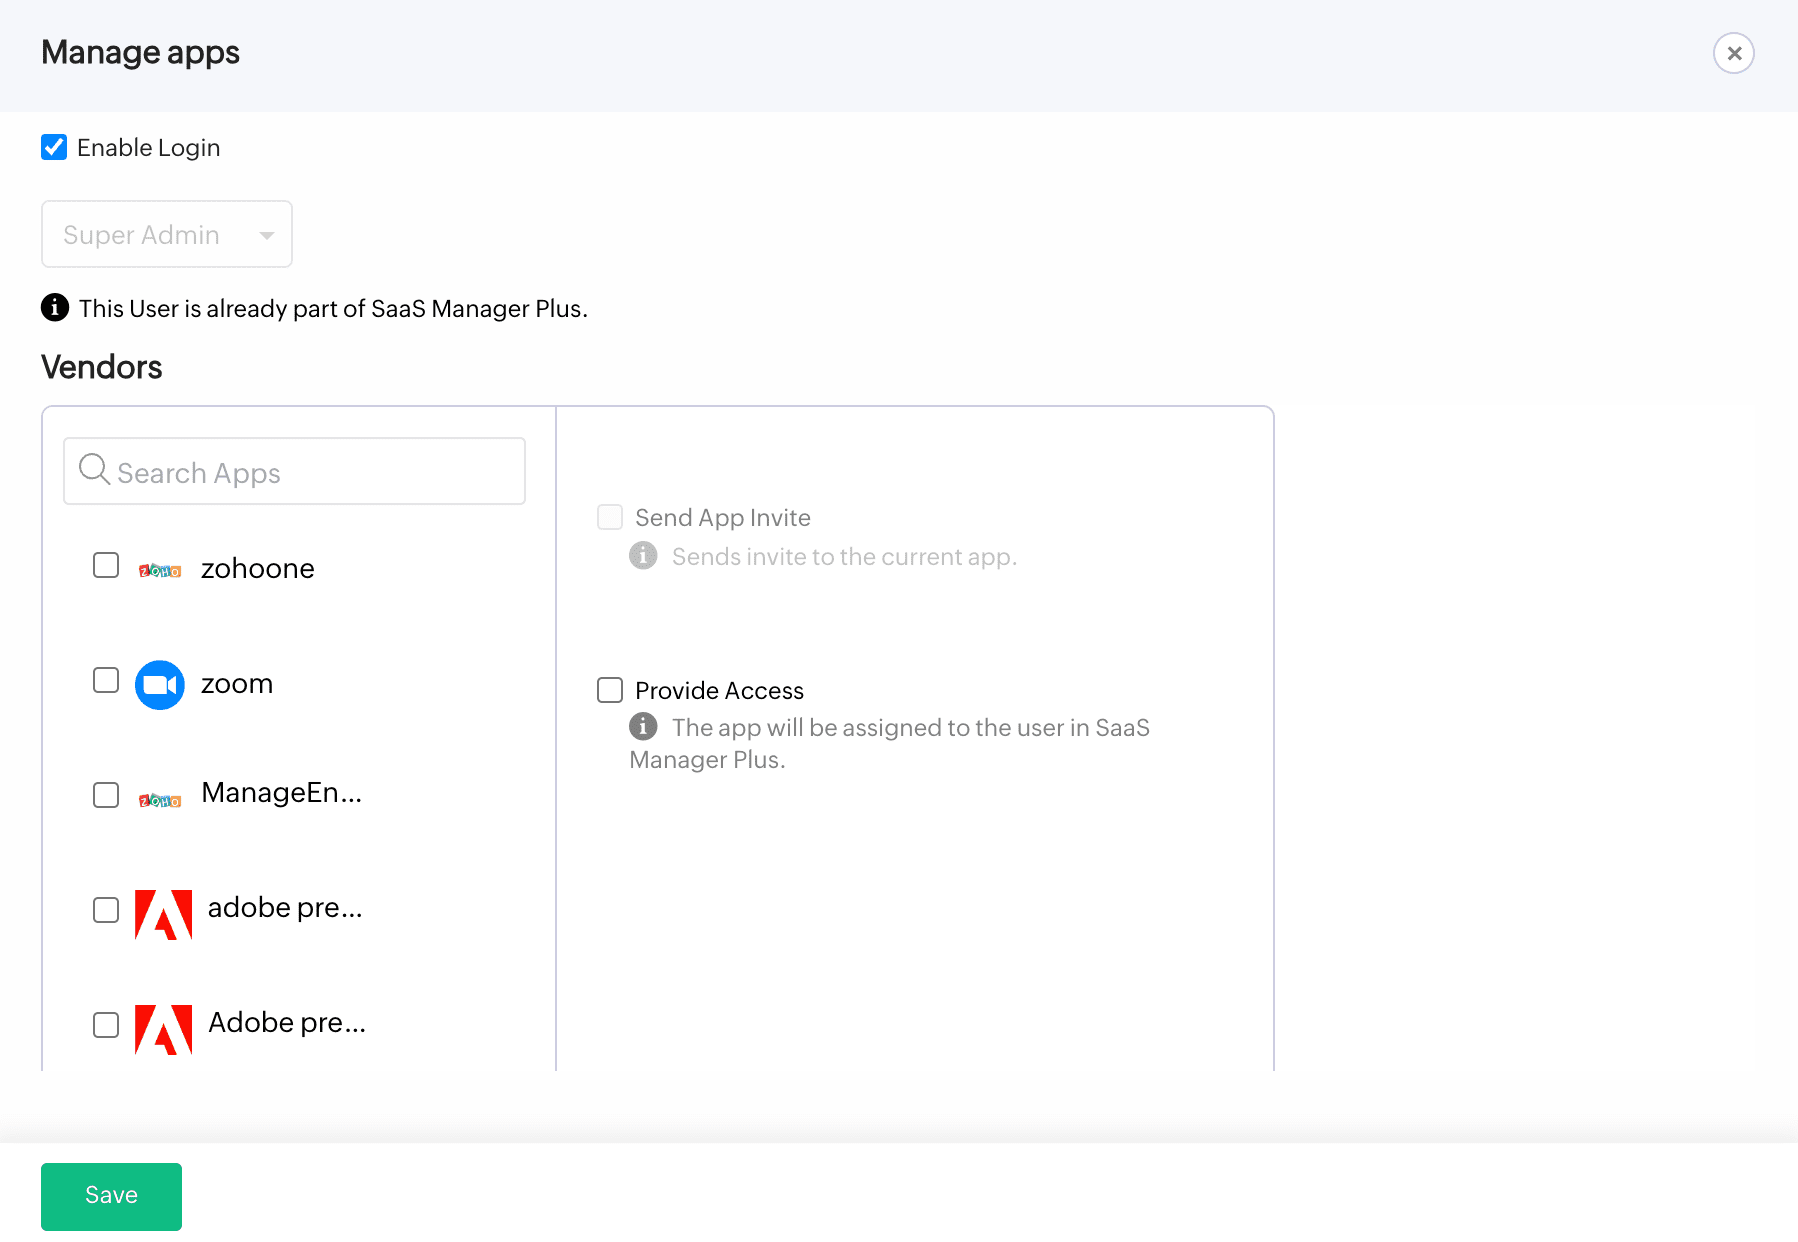Click the info icon under Send App Invite
The height and width of the screenshot is (1242, 1798).
[x=644, y=556]
